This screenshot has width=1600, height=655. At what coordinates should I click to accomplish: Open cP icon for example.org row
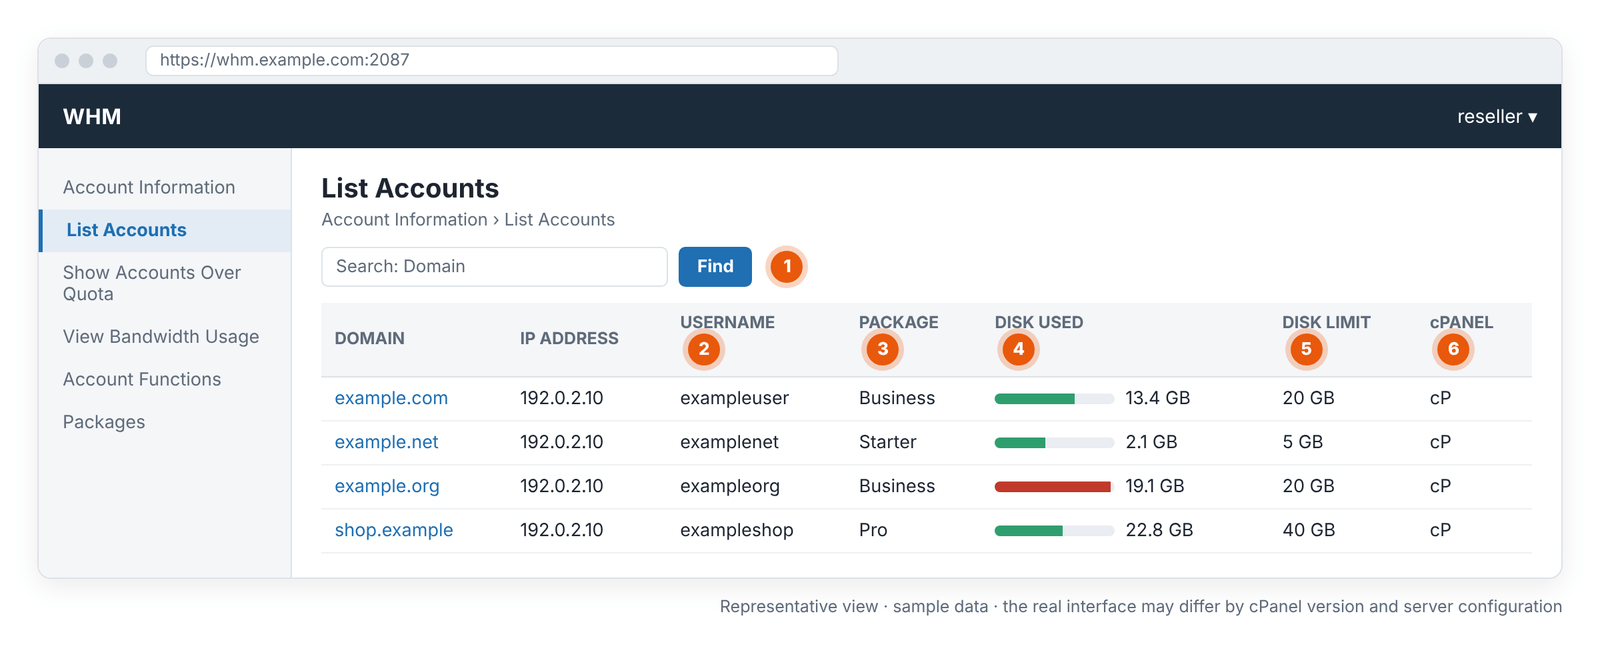(1440, 486)
